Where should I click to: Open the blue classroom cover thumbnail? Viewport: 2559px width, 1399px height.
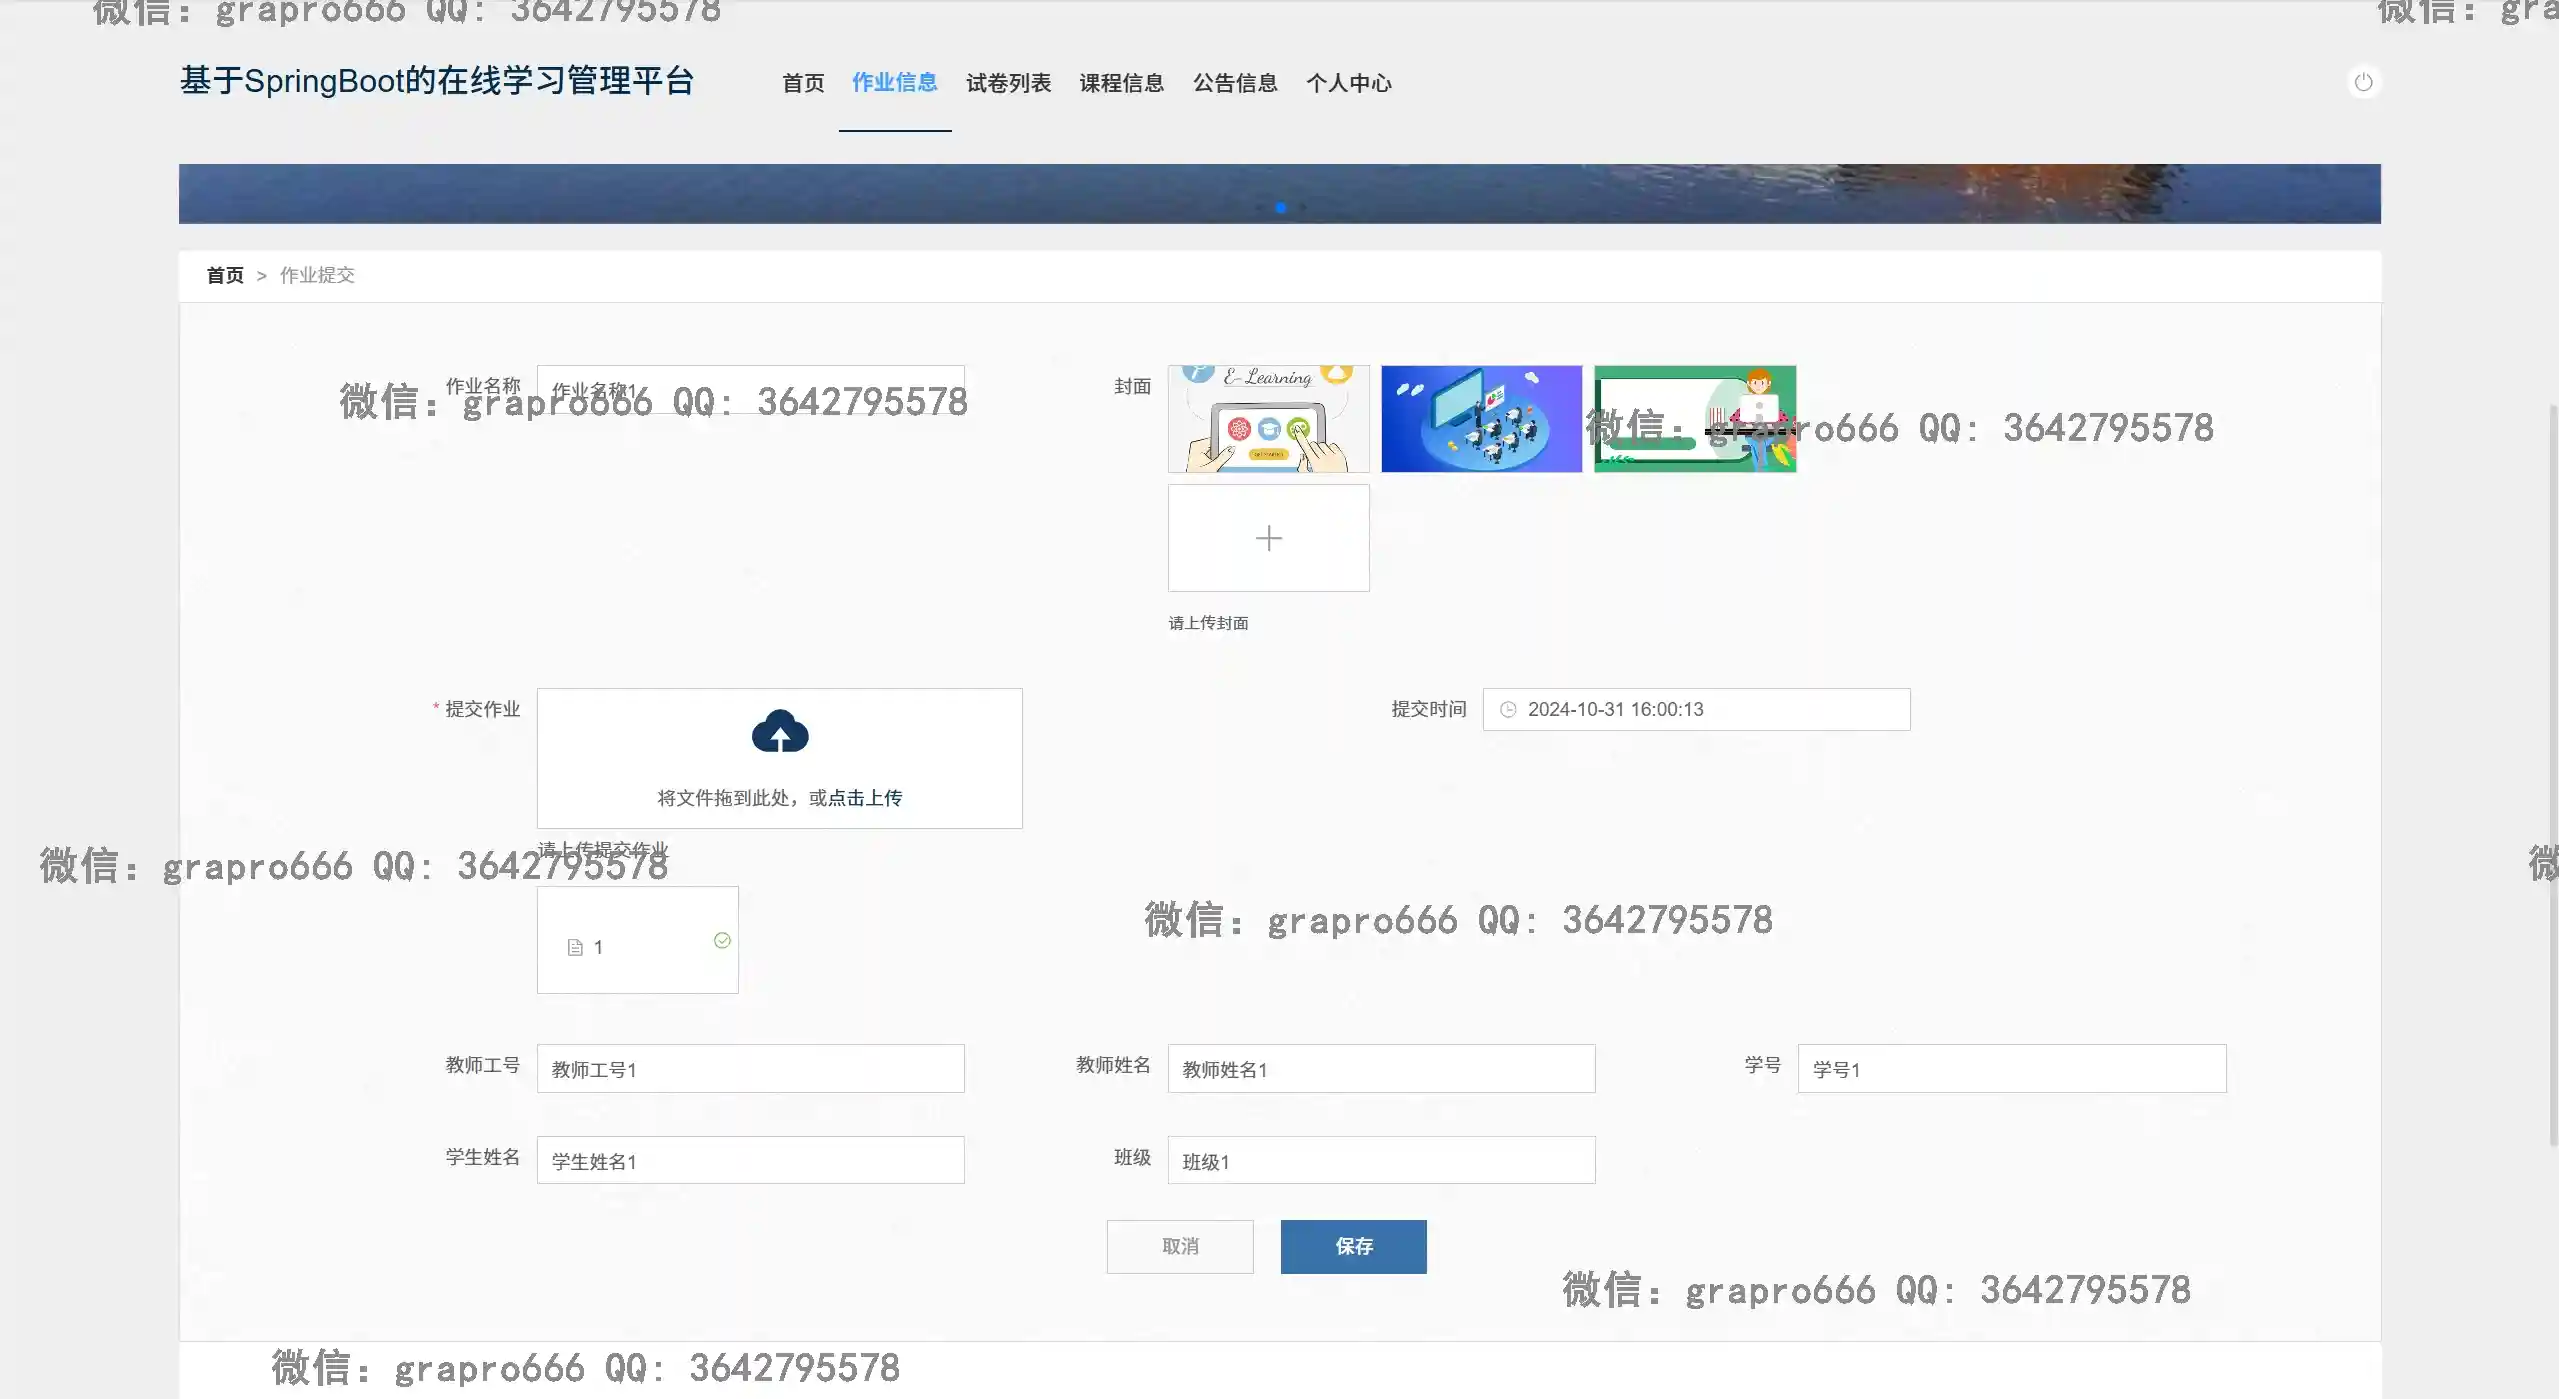point(1481,419)
